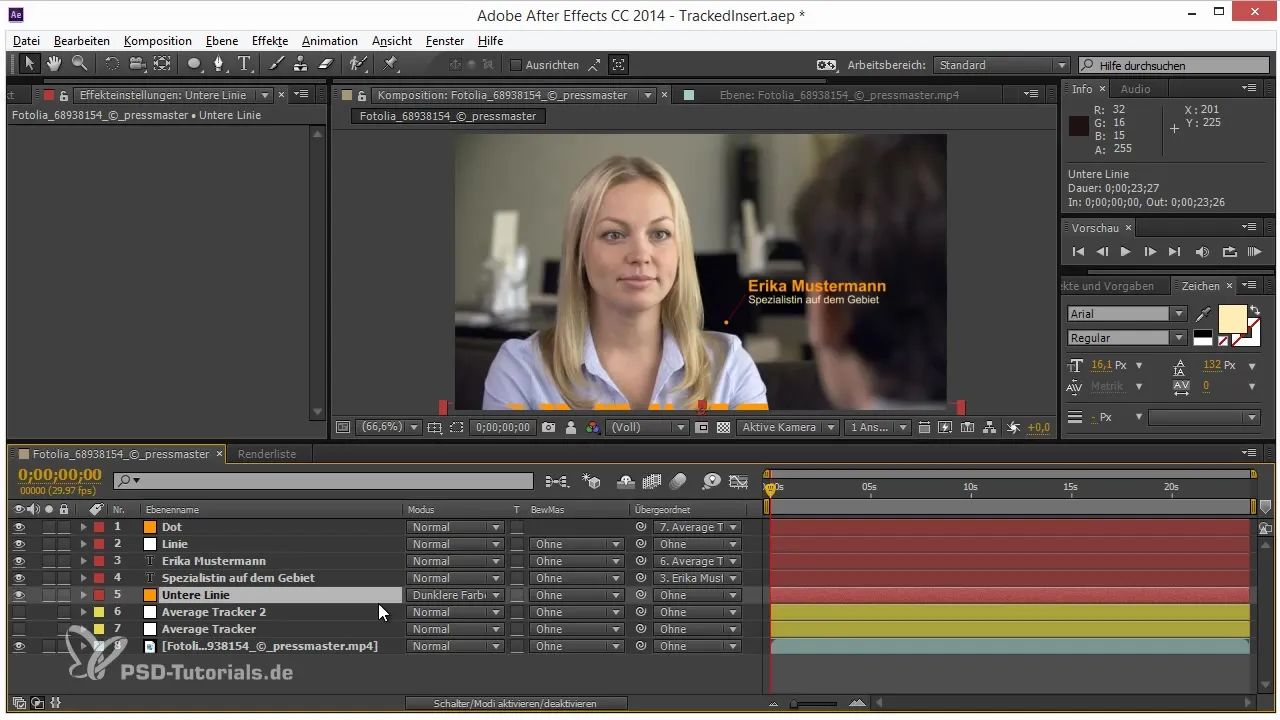Toggle transparency grid in composition viewer
This screenshot has width=1280, height=720.
tap(723, 427)
